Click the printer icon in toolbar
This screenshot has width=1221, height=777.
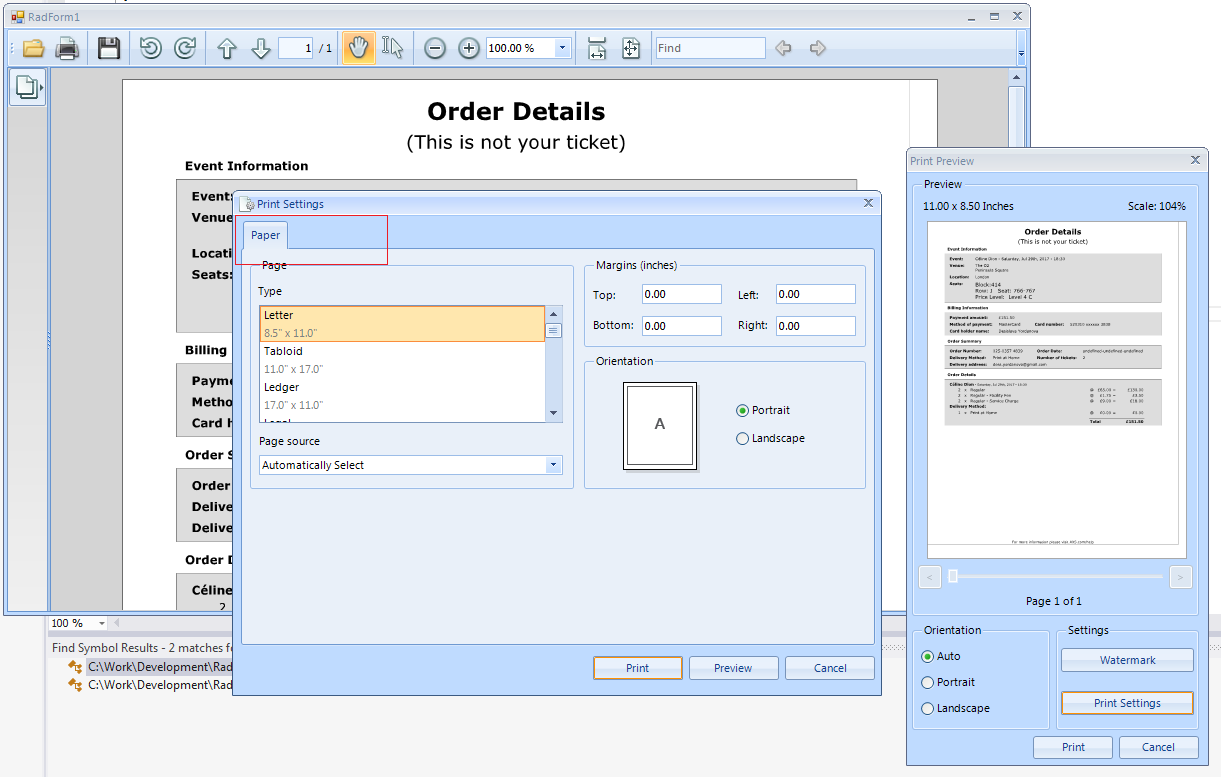[x=67, y=48]
